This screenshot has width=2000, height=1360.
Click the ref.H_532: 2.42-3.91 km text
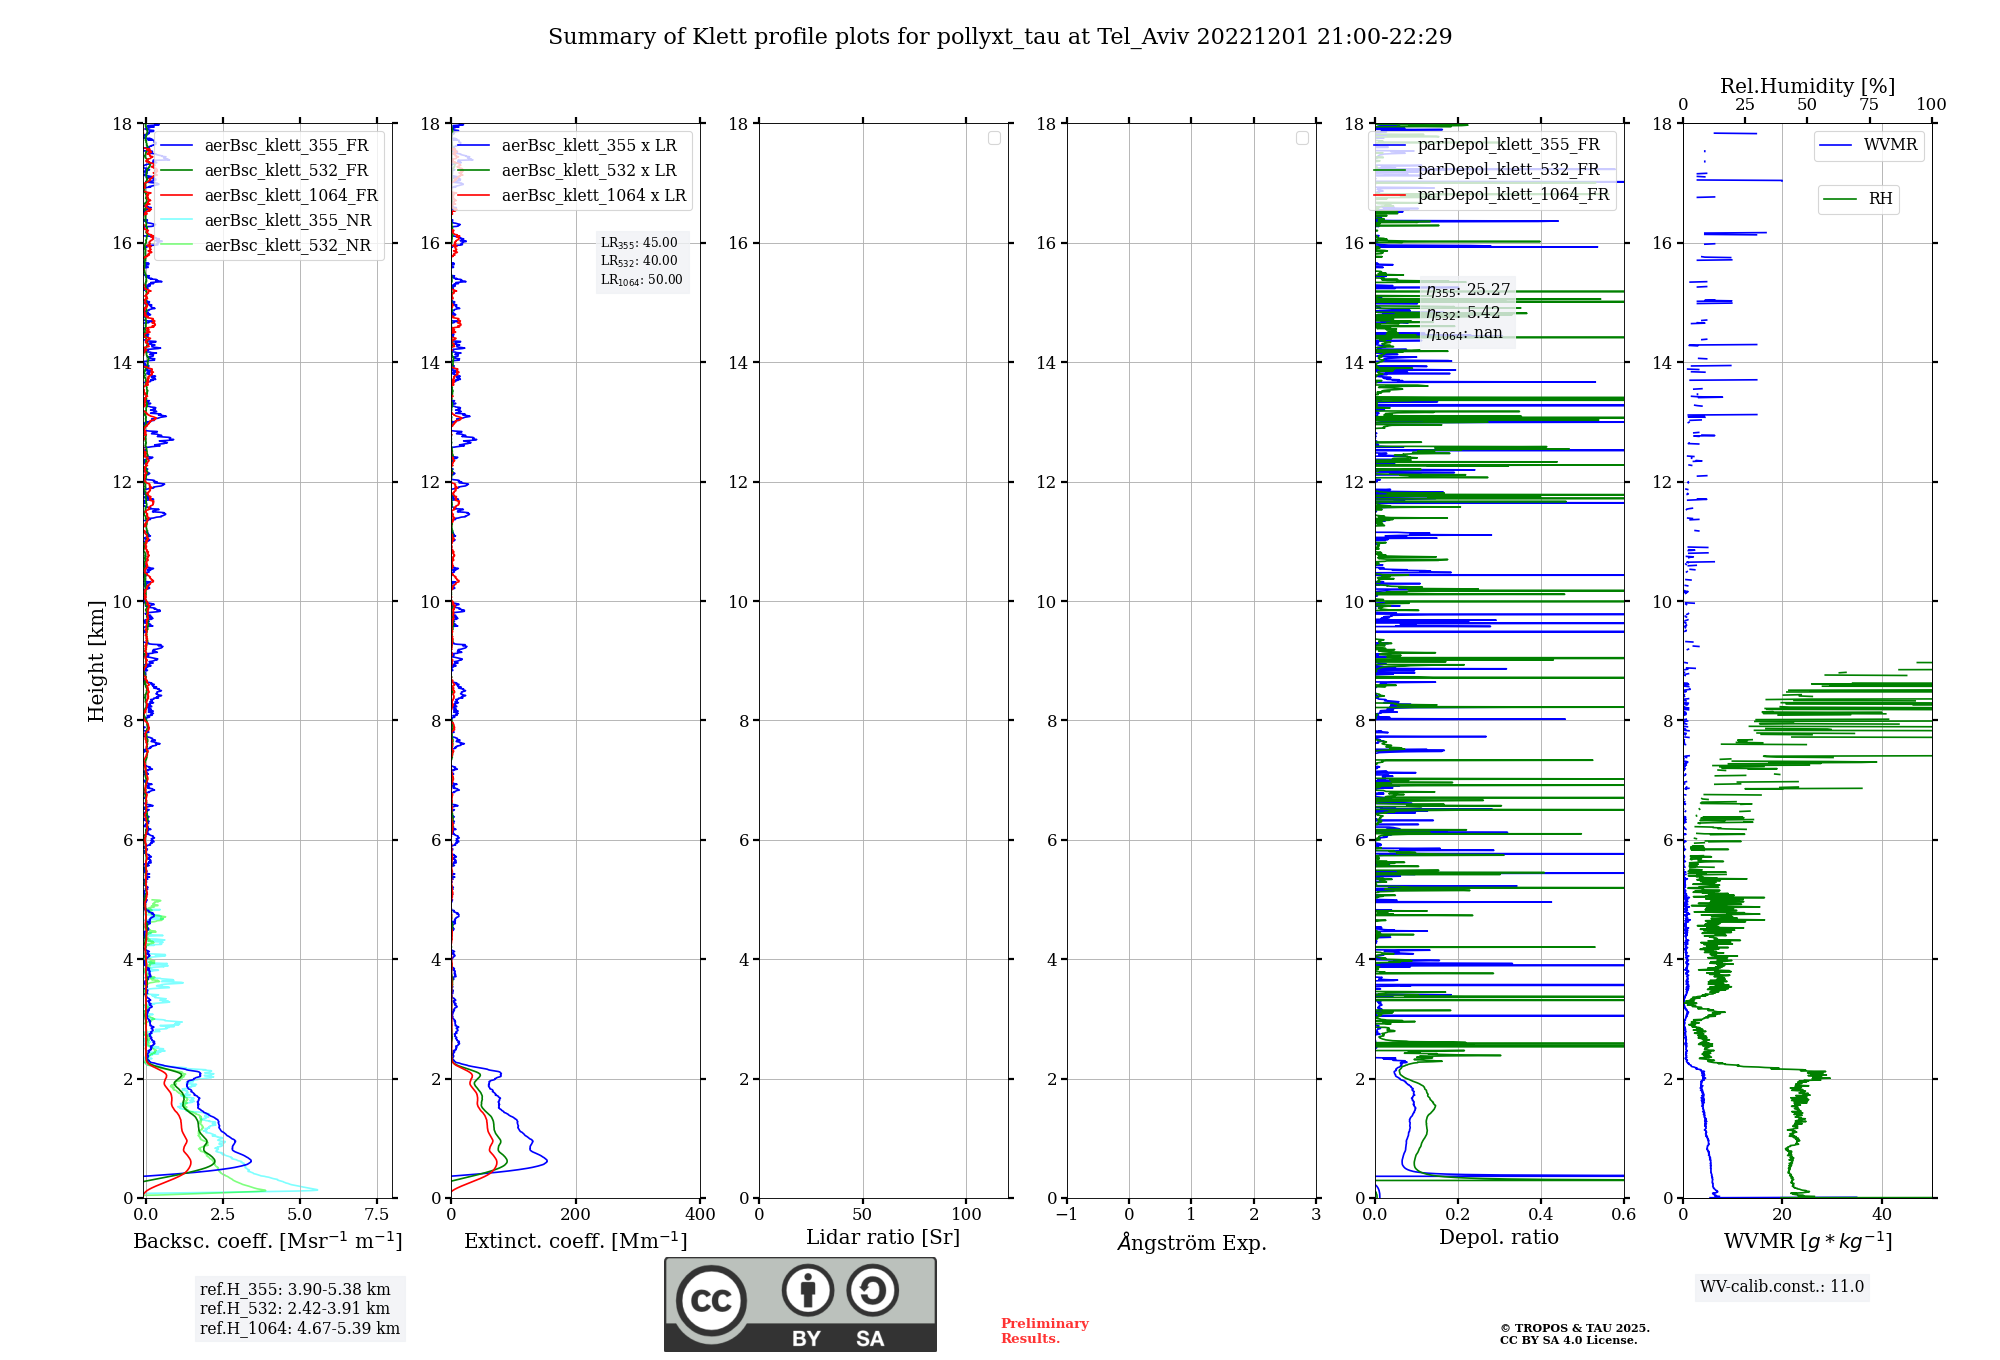tap(295, 1309)
